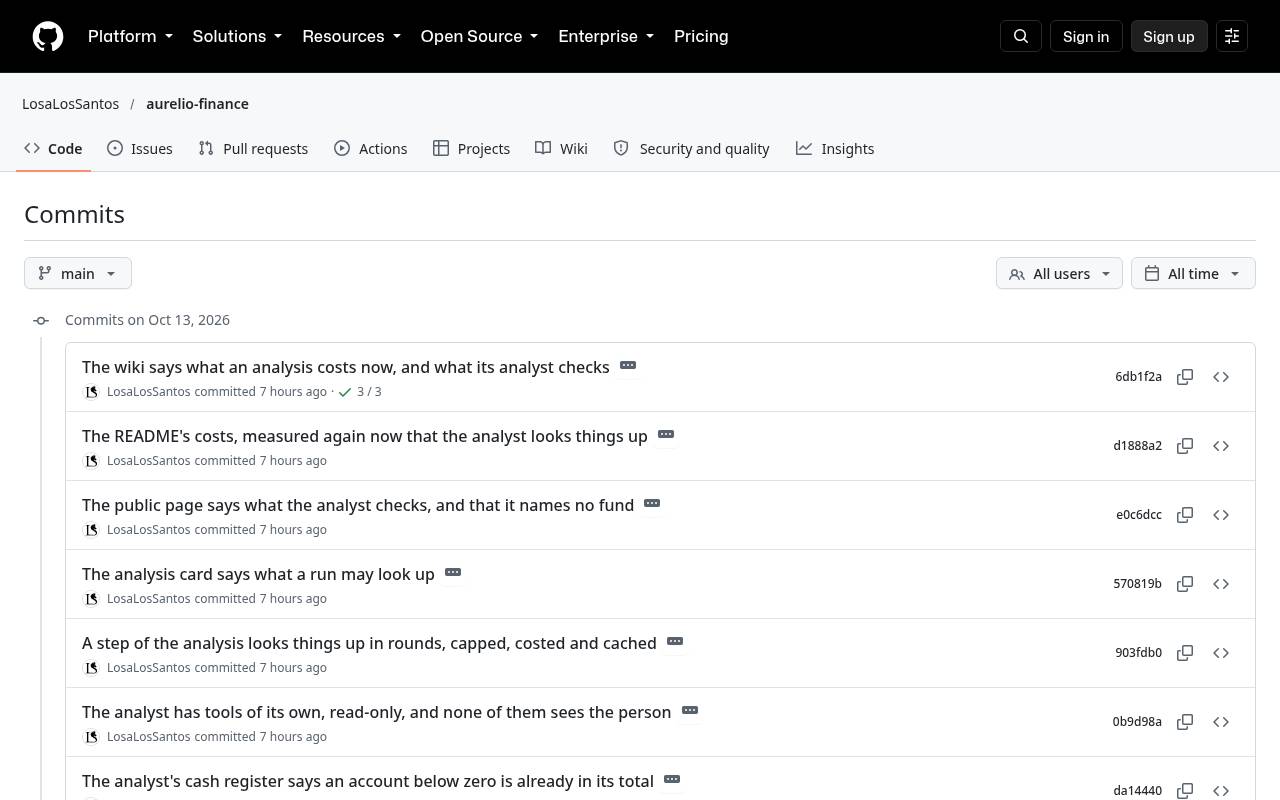Browse repository at commit d1888a2
Image resolution: width=1280 pixels, height=800 pixels.
(x=1221, y=446)
